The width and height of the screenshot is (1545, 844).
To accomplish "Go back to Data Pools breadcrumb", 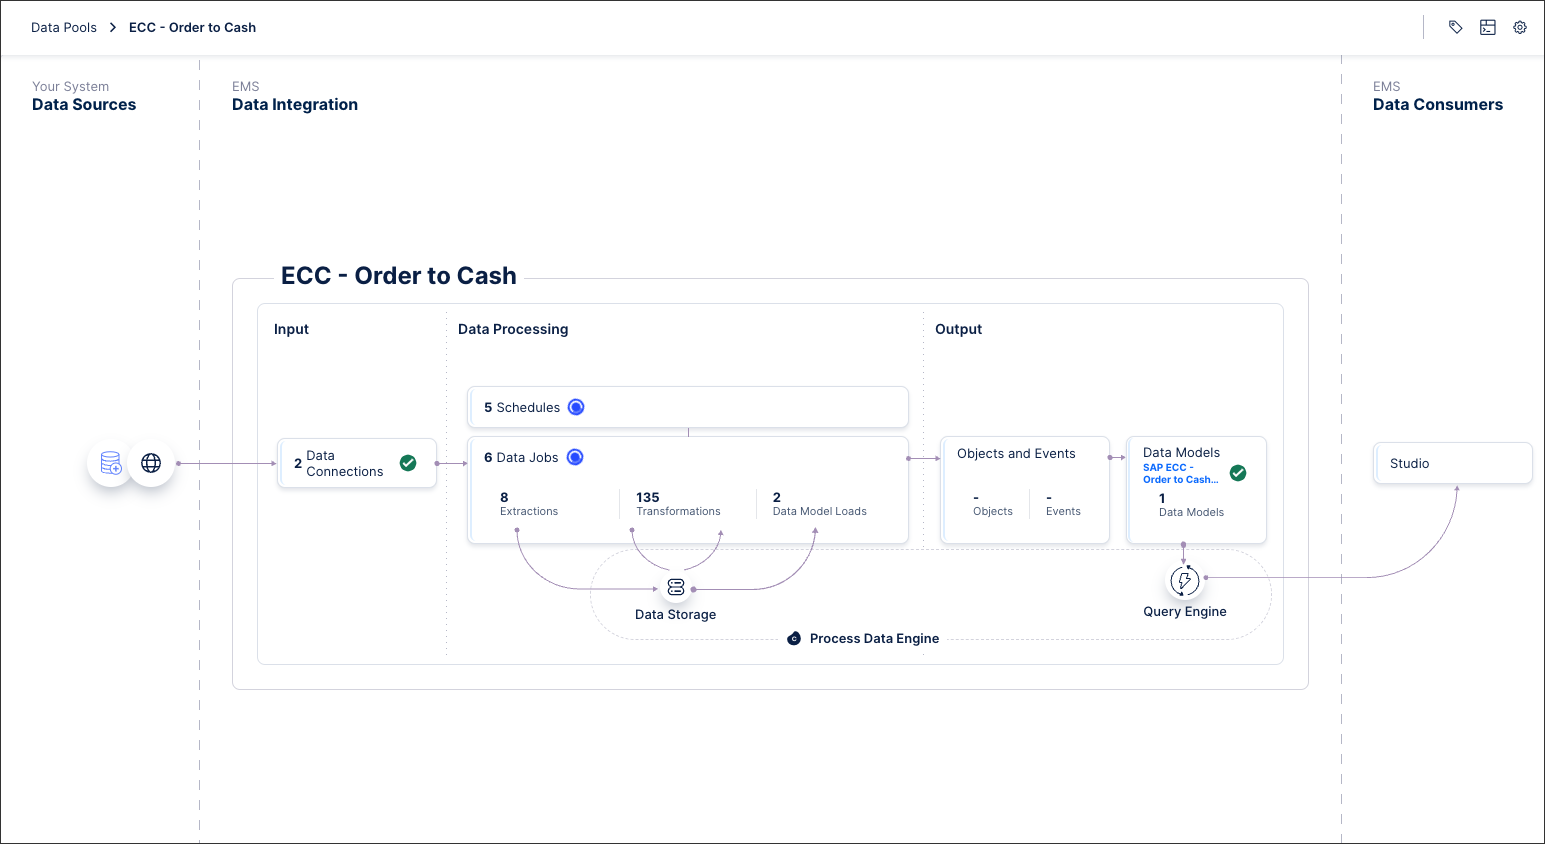I will point(64,28).
